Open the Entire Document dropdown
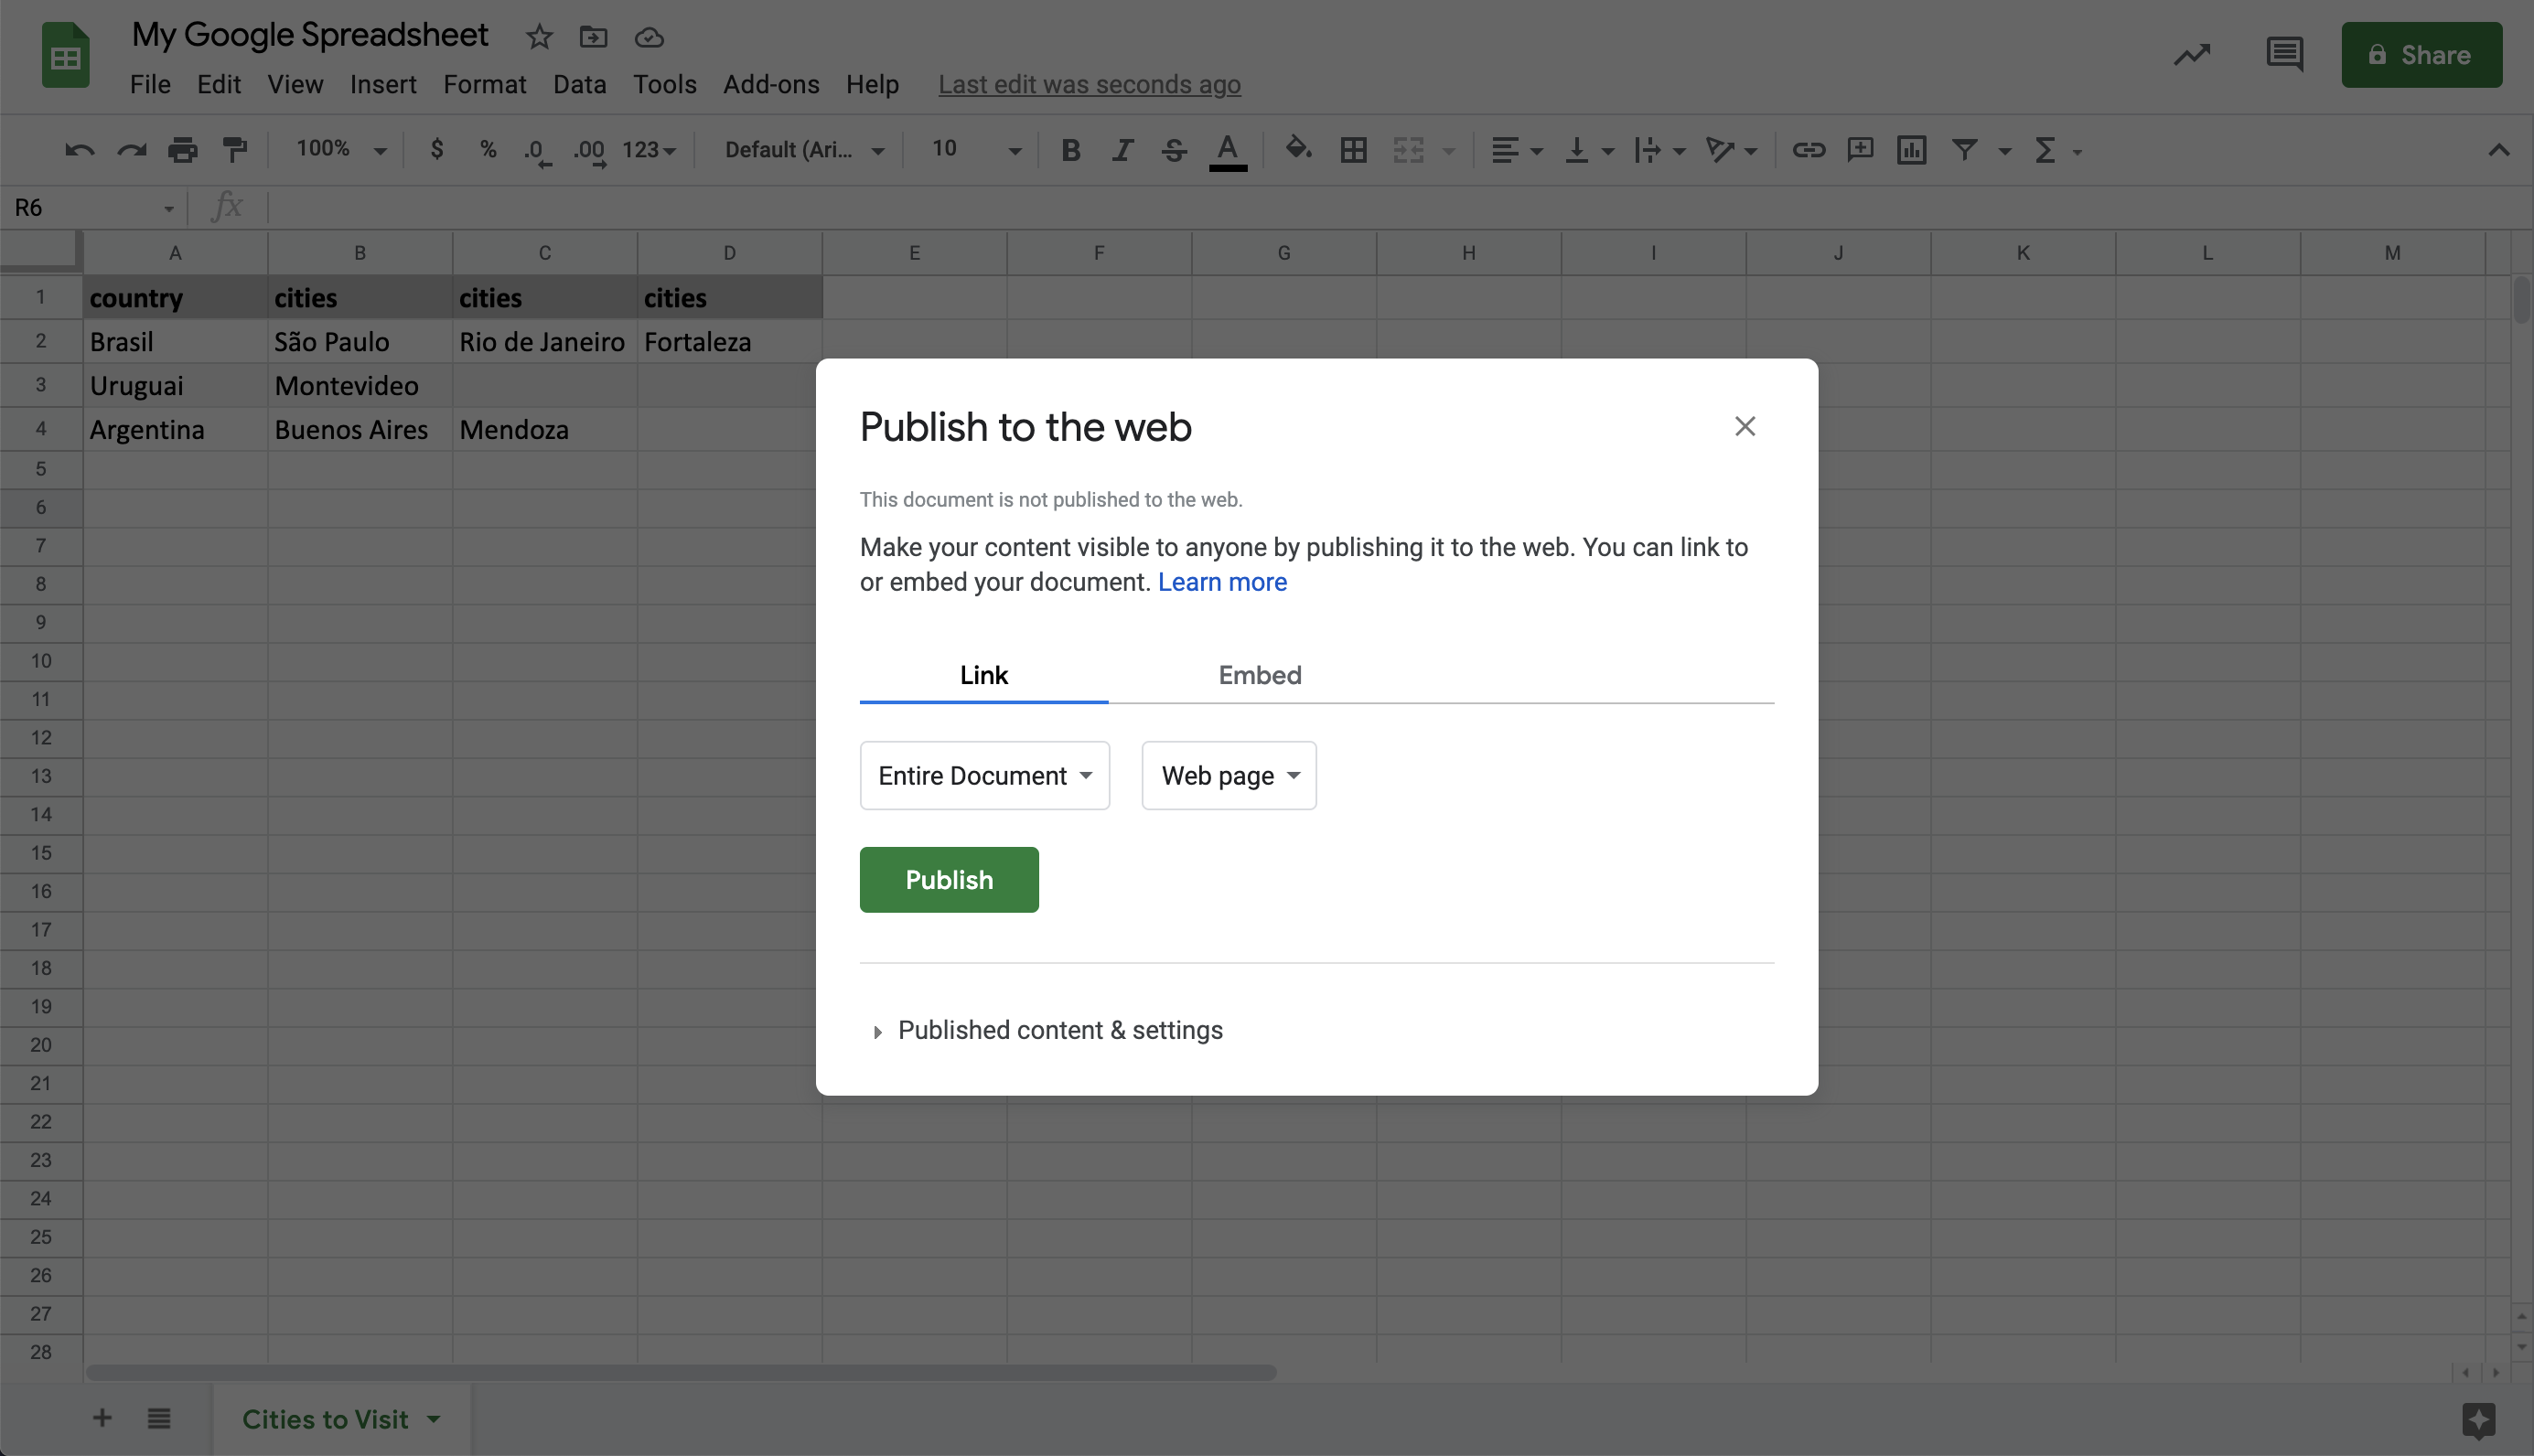 [983, 774]
